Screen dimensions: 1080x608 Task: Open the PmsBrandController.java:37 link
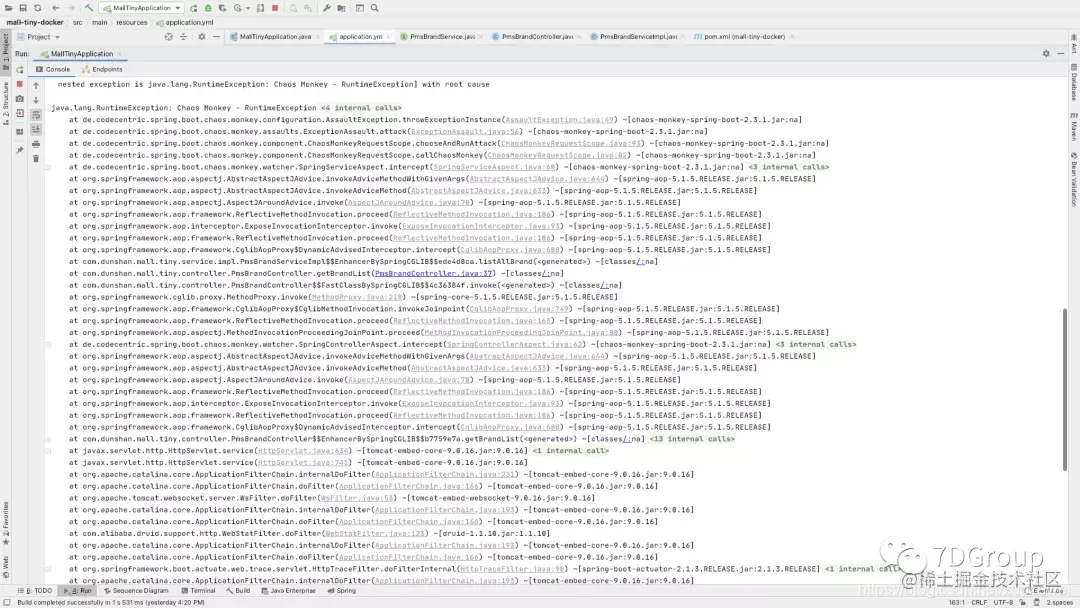pos(433,273)
